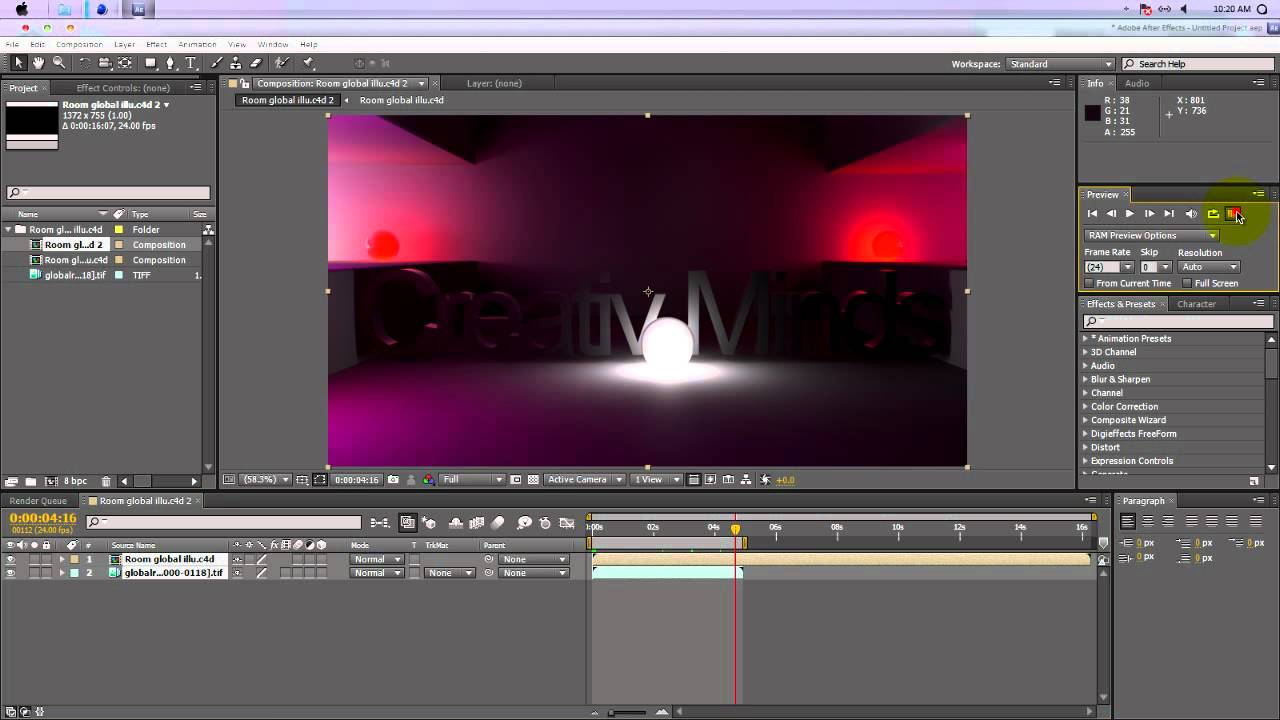Select the Eraser tool

256,63
